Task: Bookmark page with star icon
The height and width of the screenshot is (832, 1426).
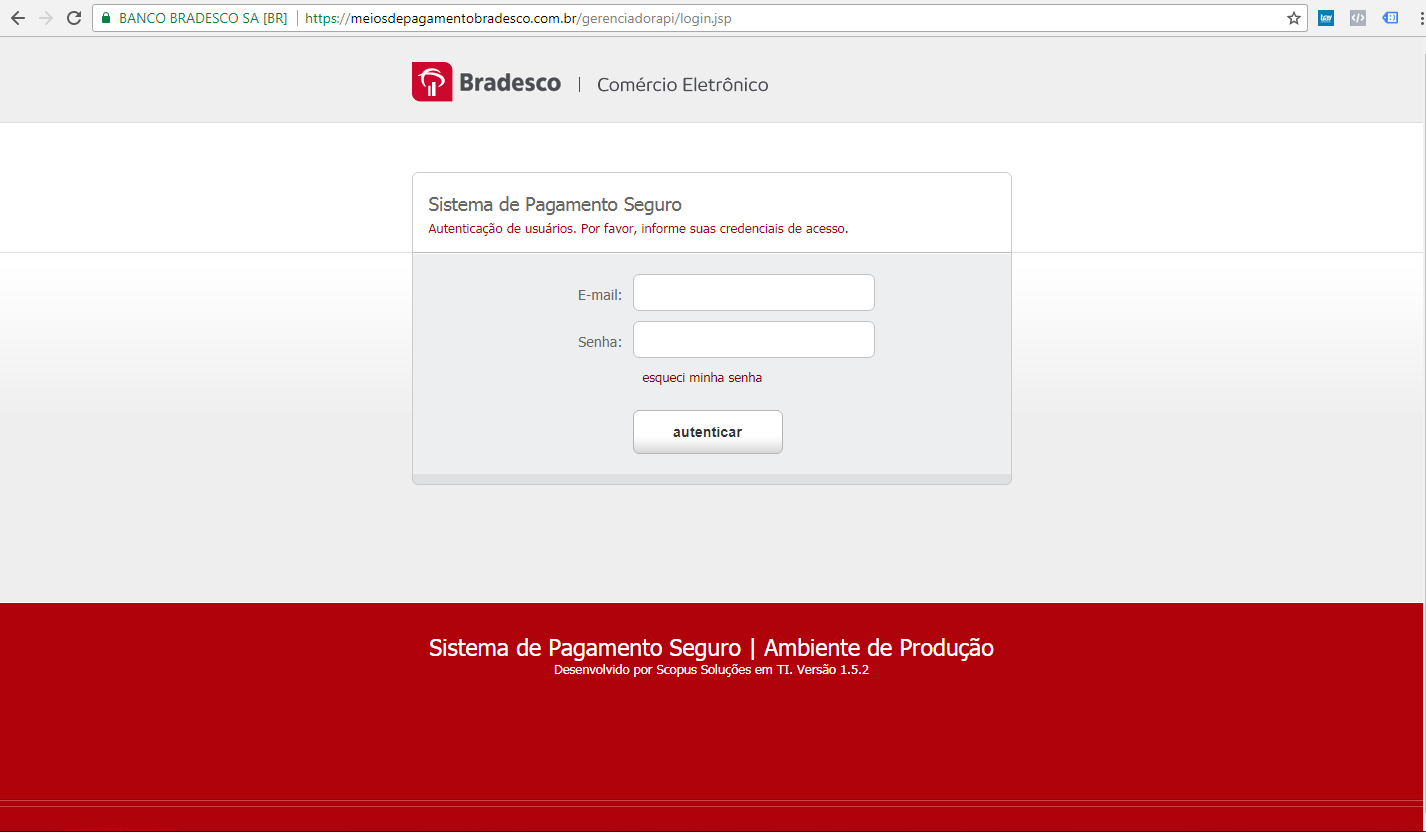Action: tap(1293, 18)
